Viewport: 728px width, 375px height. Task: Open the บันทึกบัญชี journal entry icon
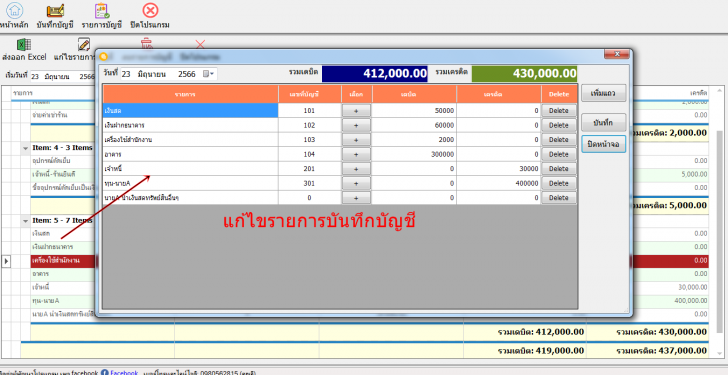pos(55,10)
